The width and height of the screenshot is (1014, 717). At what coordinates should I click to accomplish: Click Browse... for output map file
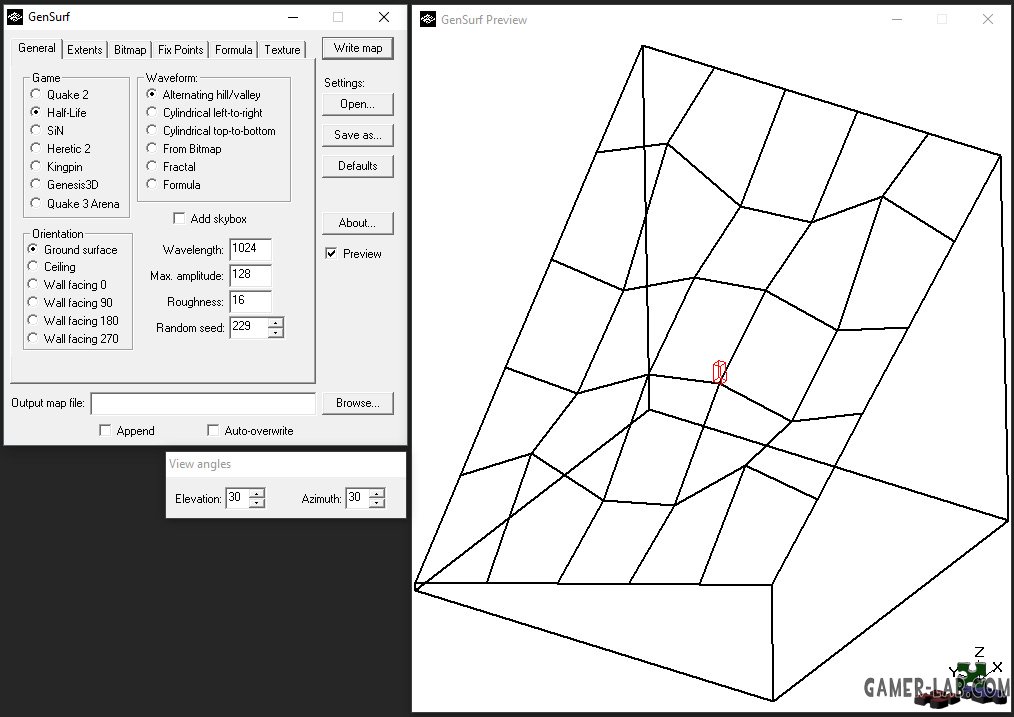coord(358,403)
